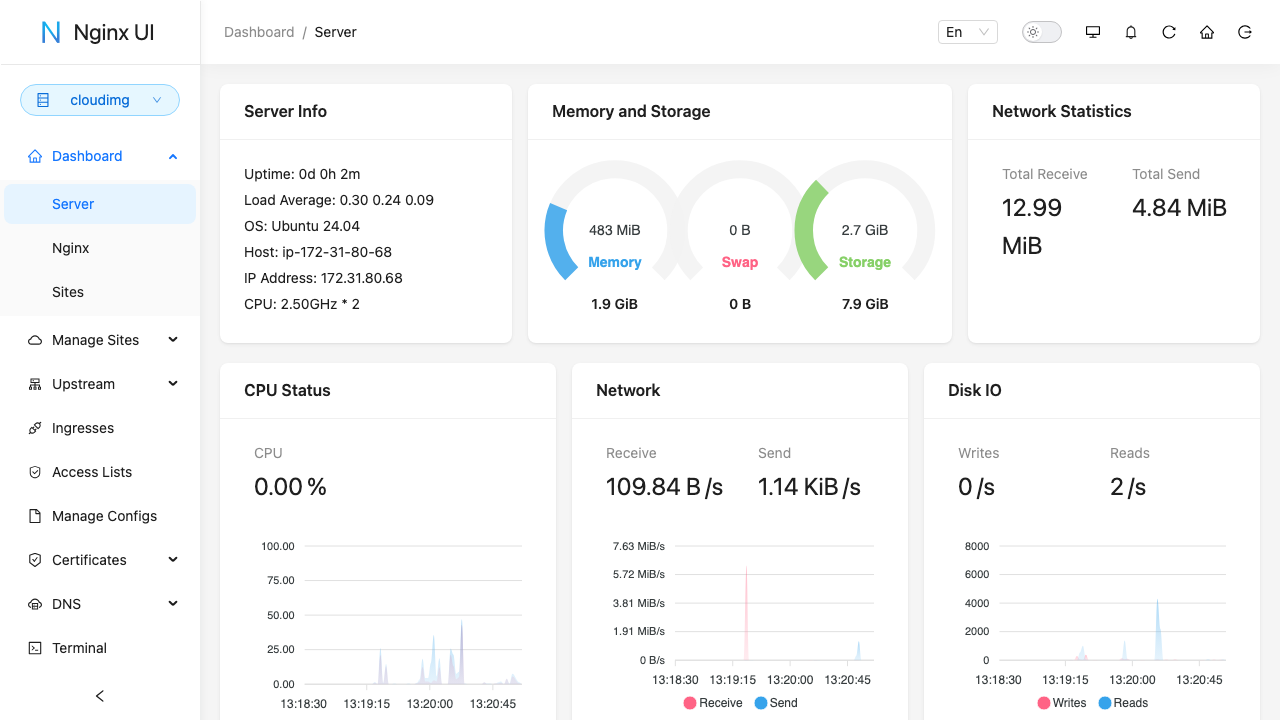This screenshot has width=1280, height=720.
Task: Click the CPU usage value 0.00 %
Action: pyautogui.click(x=290, y=487)
